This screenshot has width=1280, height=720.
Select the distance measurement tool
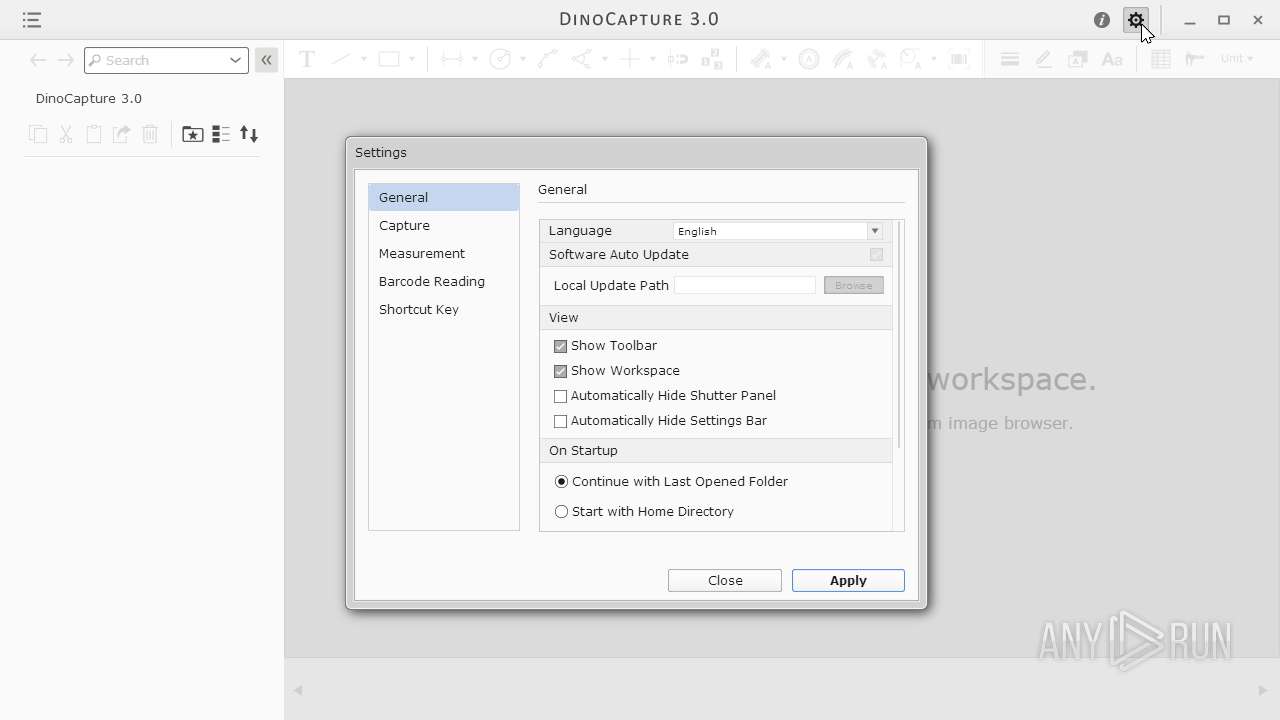click(452, 59)
